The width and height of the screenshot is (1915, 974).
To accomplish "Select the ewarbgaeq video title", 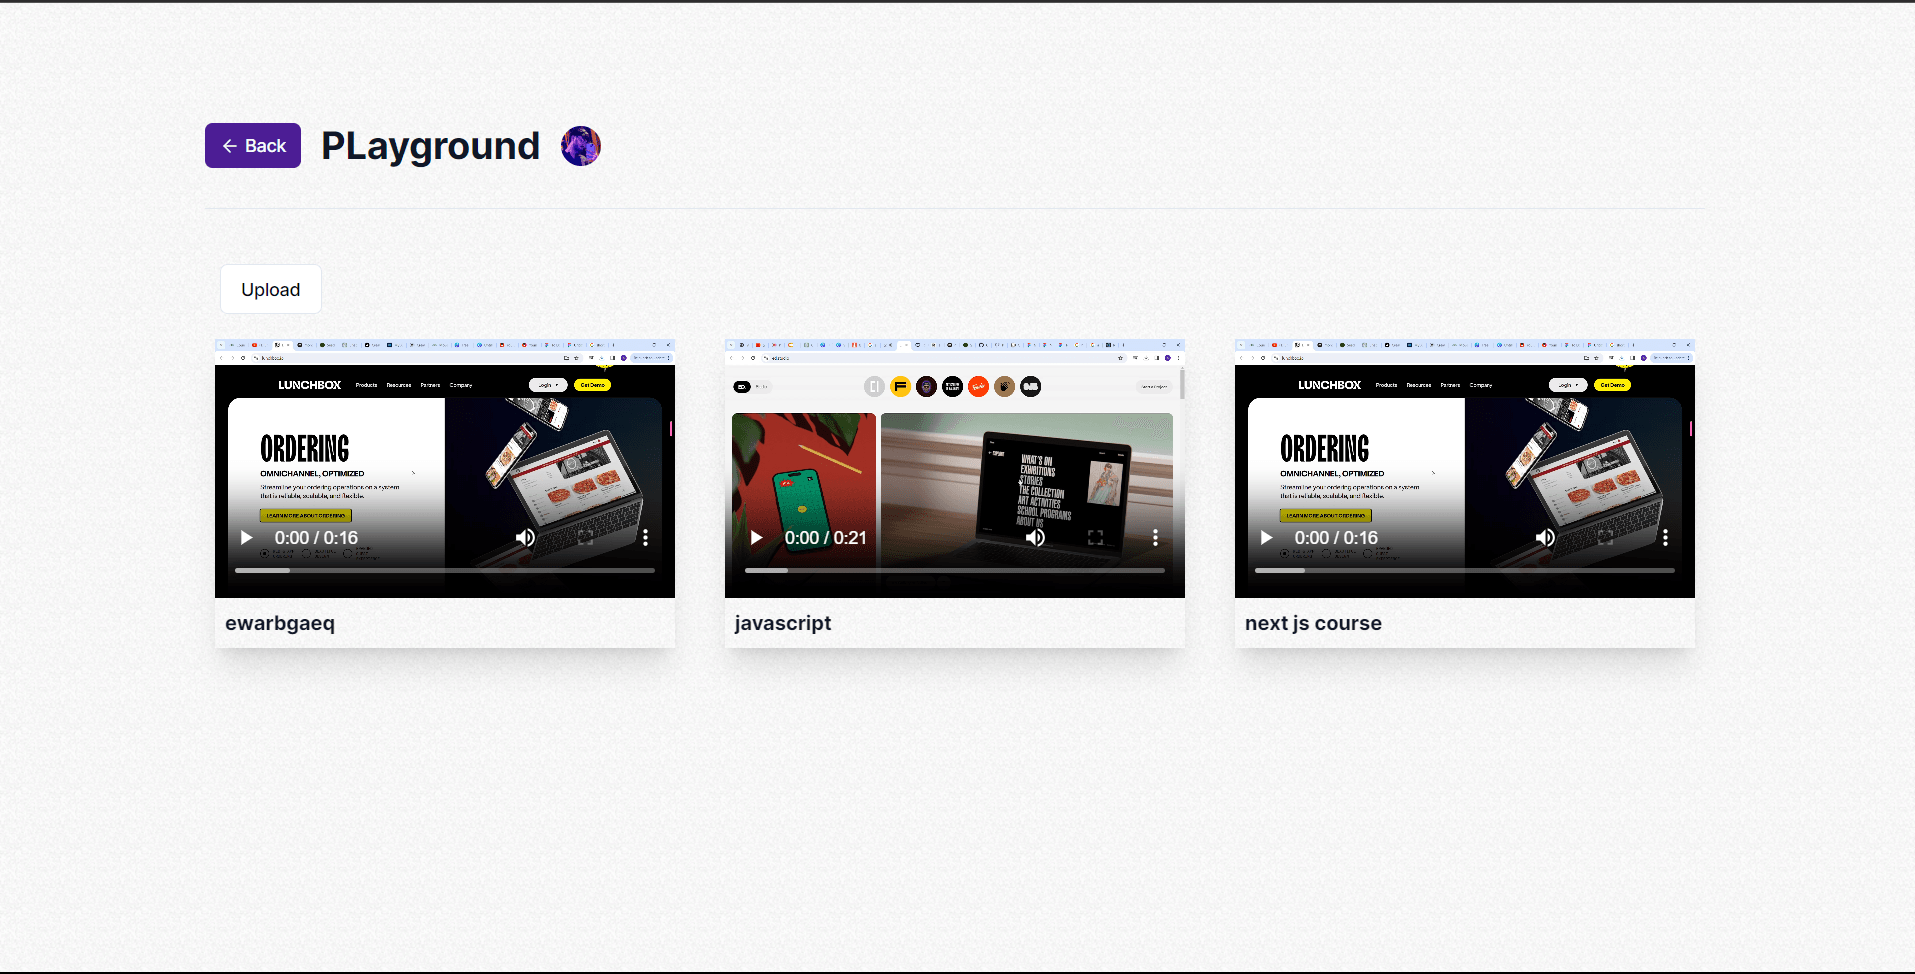I will click(x=280, y=623).
